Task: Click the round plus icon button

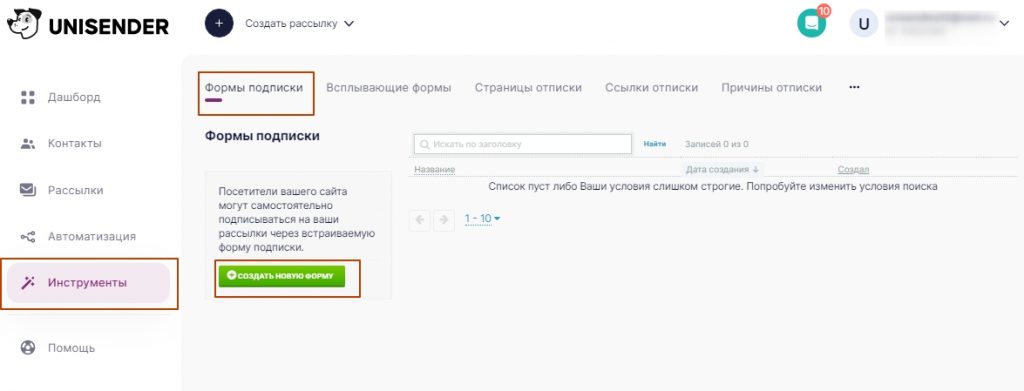Action: [219, 23]
